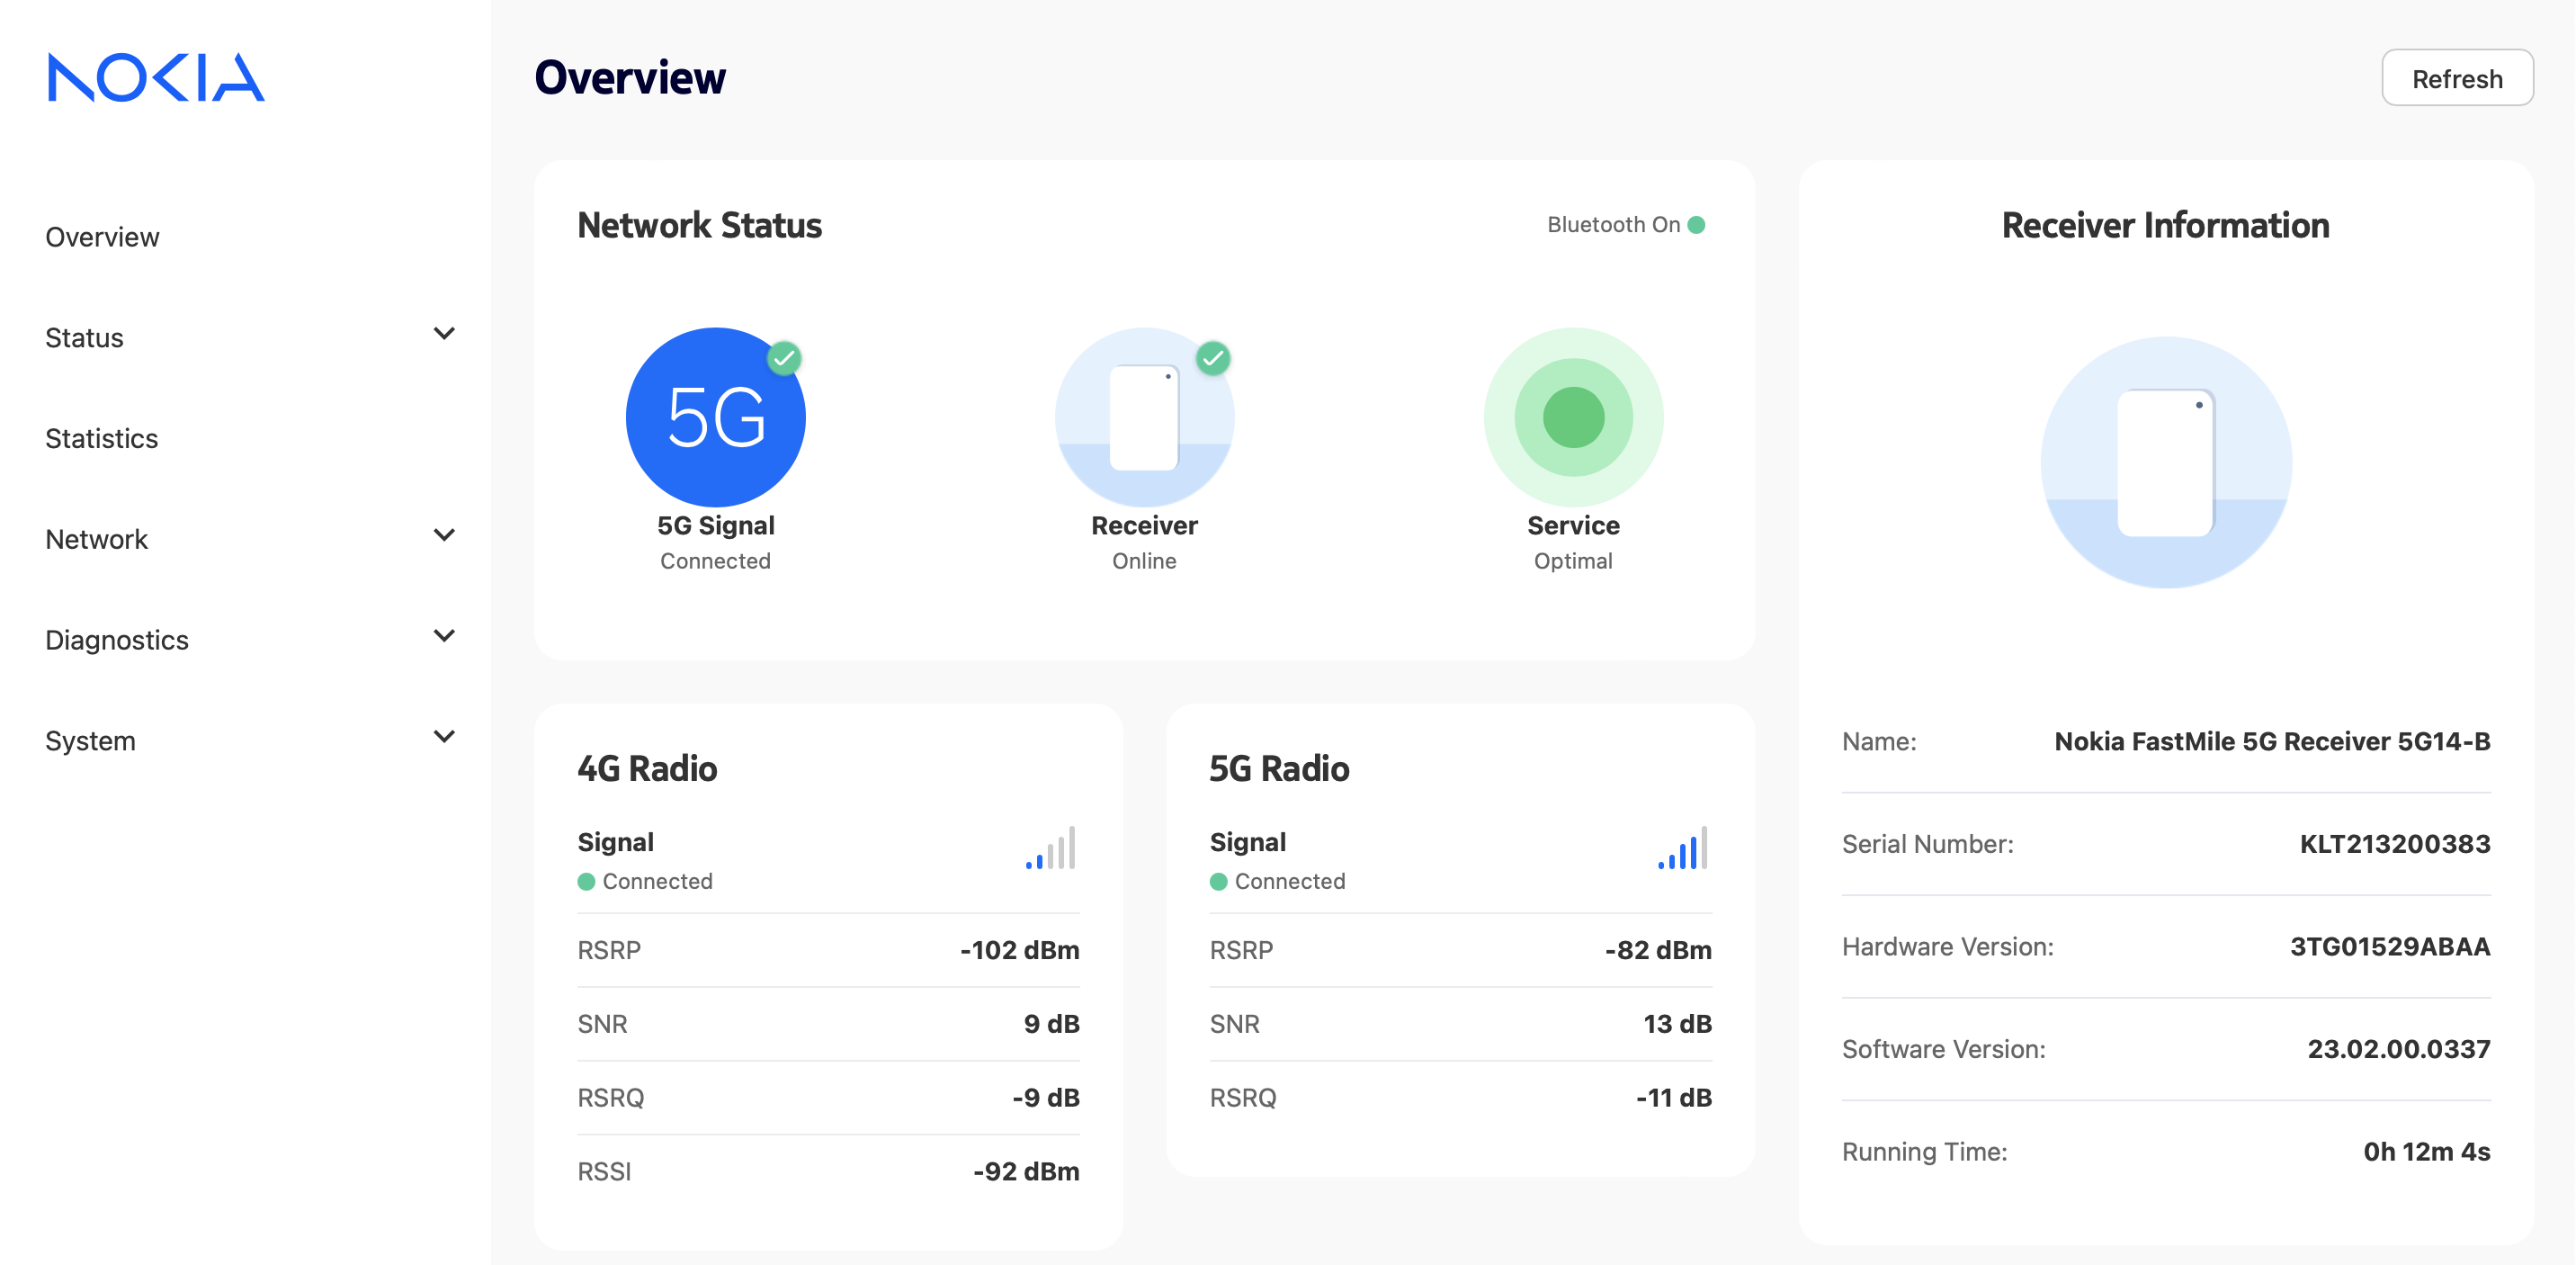Expand the Diagnostics menu chevron

click(x=444, y=636)
